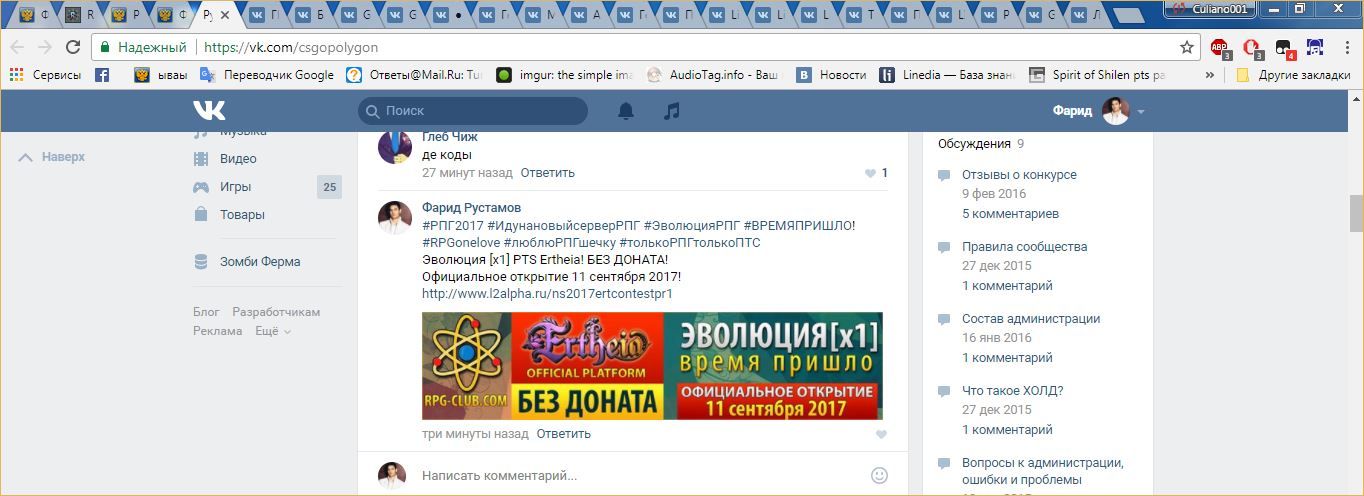This screenshot has height=496, width=1364.
Task: Open the Ertheia Эволюция banner image
Action: 652,365
